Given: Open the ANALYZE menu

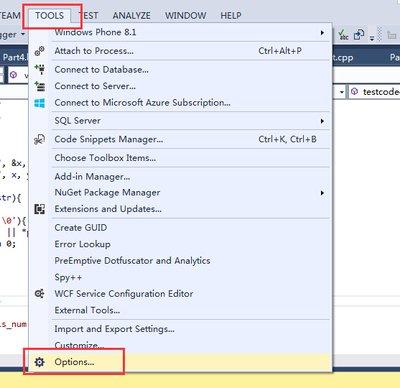Looking at the screenshot, I should coord(131,15).
